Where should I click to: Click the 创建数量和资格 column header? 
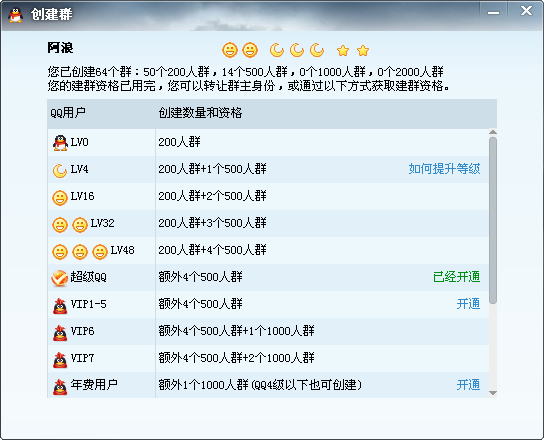click(x=200, y=113)
